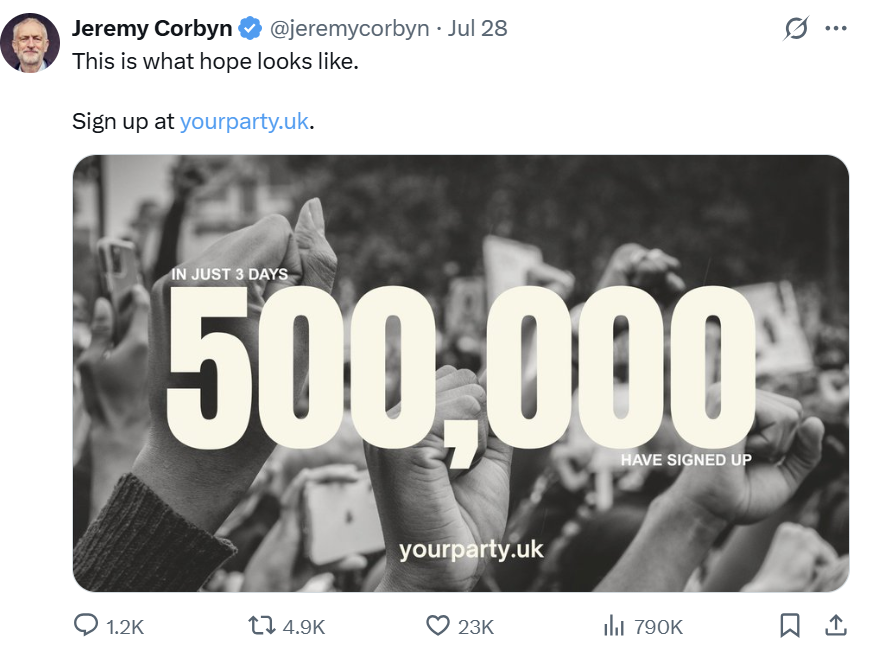Follow the blue yourparty.uk link in the post text
871x657 pixels.
coord(244,121)
